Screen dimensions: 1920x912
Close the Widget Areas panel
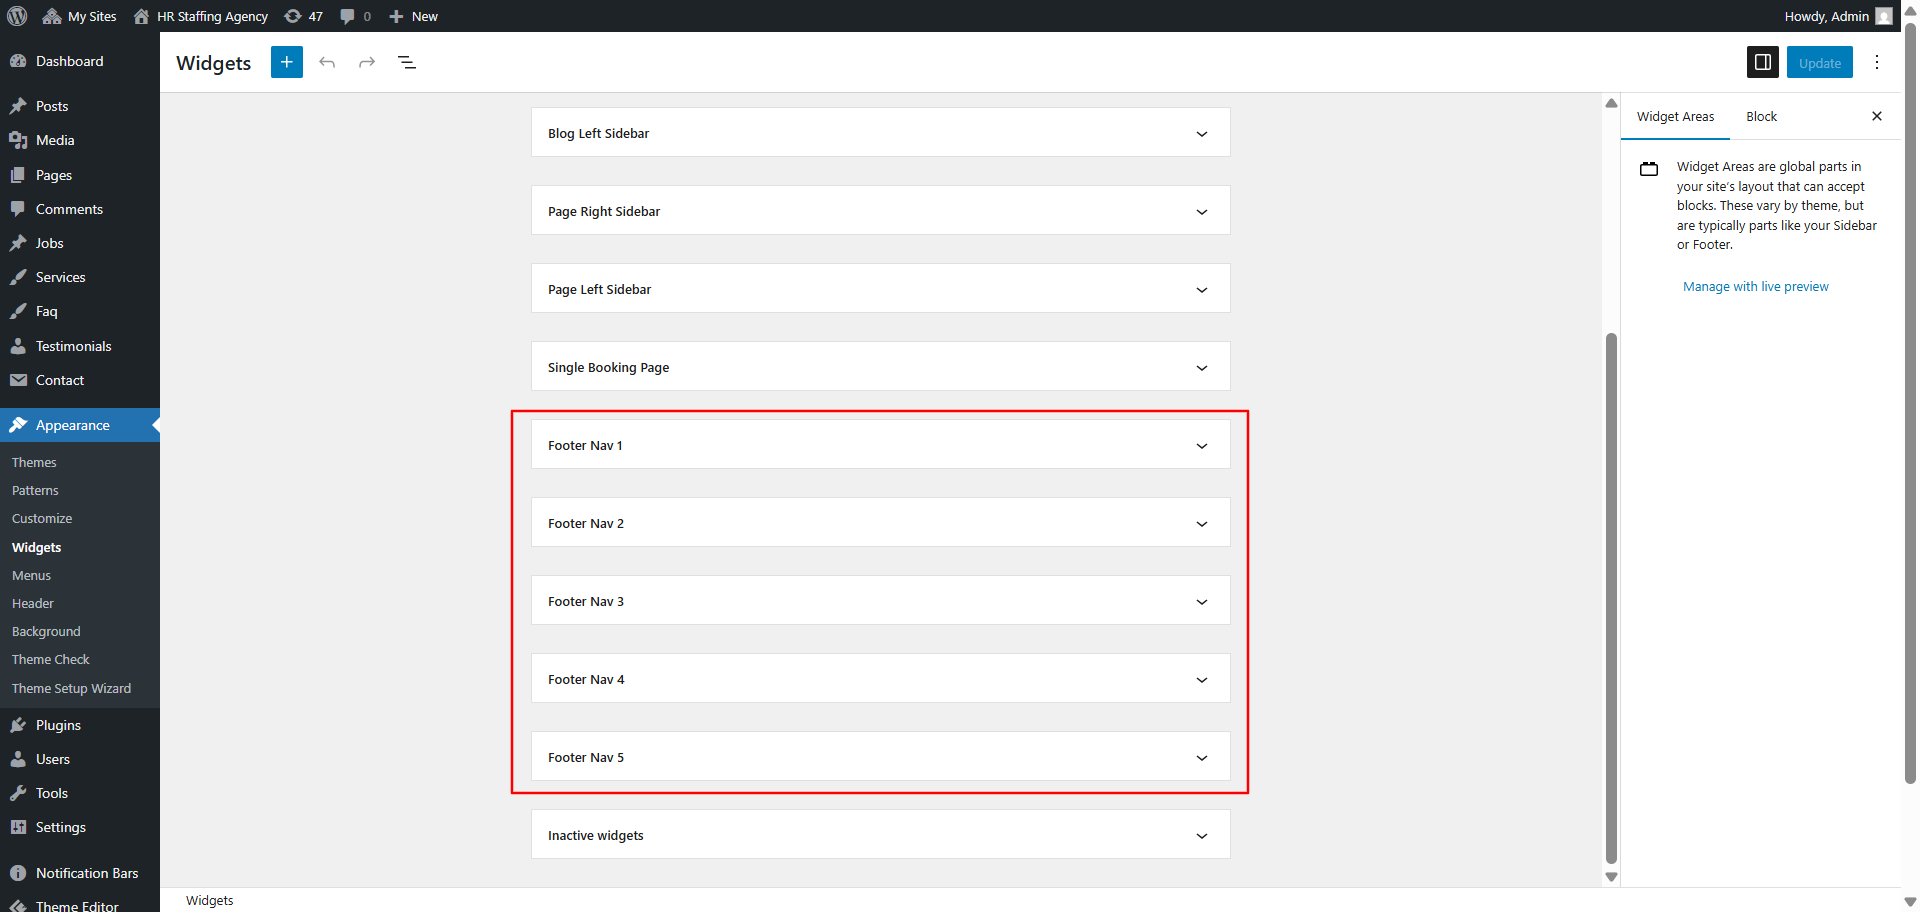1877,116
